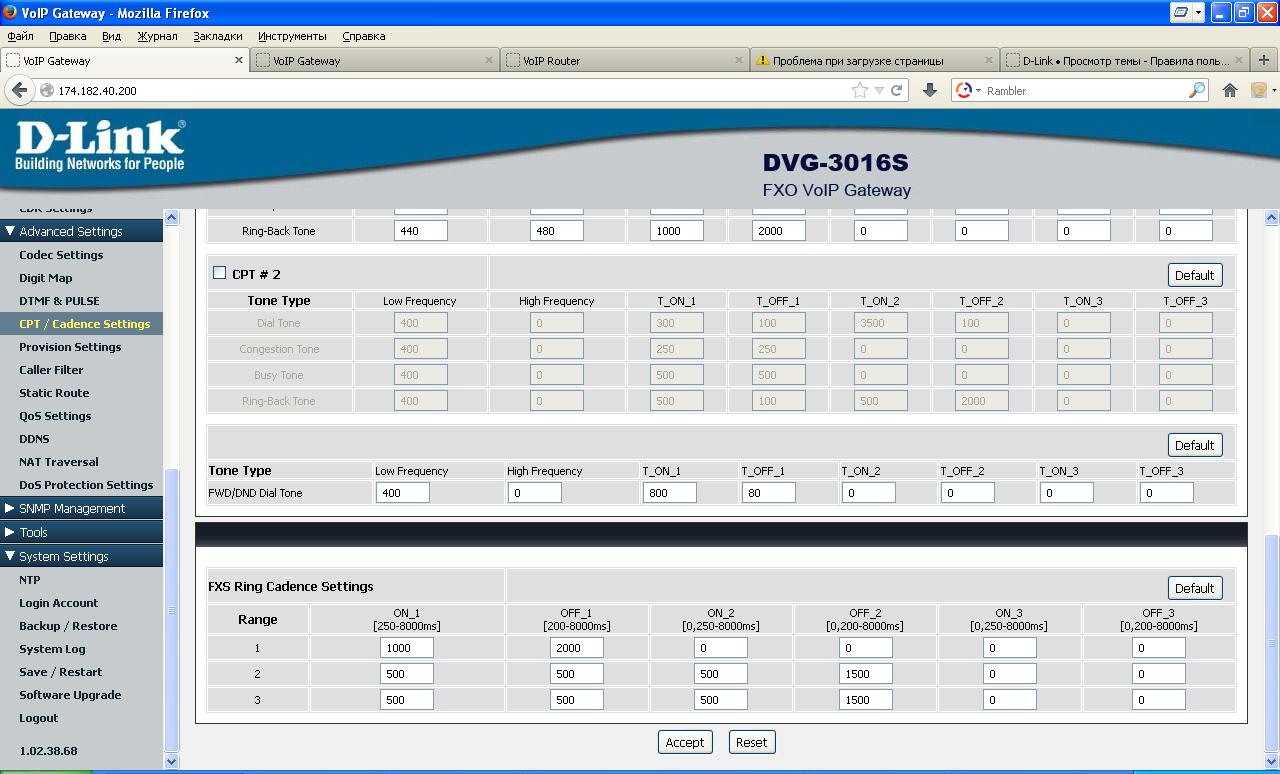Open the Закладки menu
This screenshot has height=774, width=1280.
(217, 36)
